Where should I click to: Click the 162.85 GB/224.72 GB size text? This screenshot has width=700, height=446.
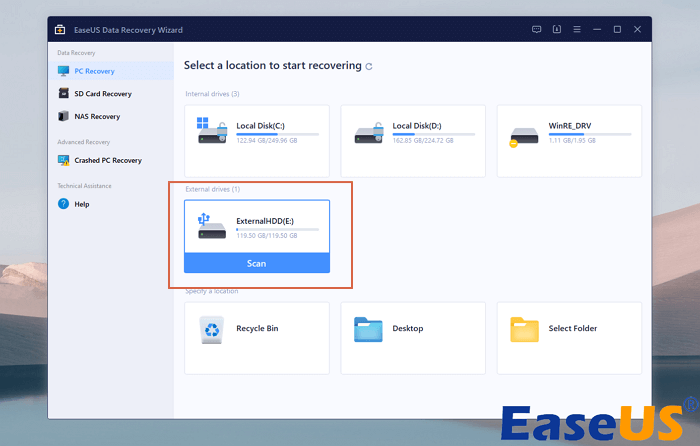click(423, 141)
